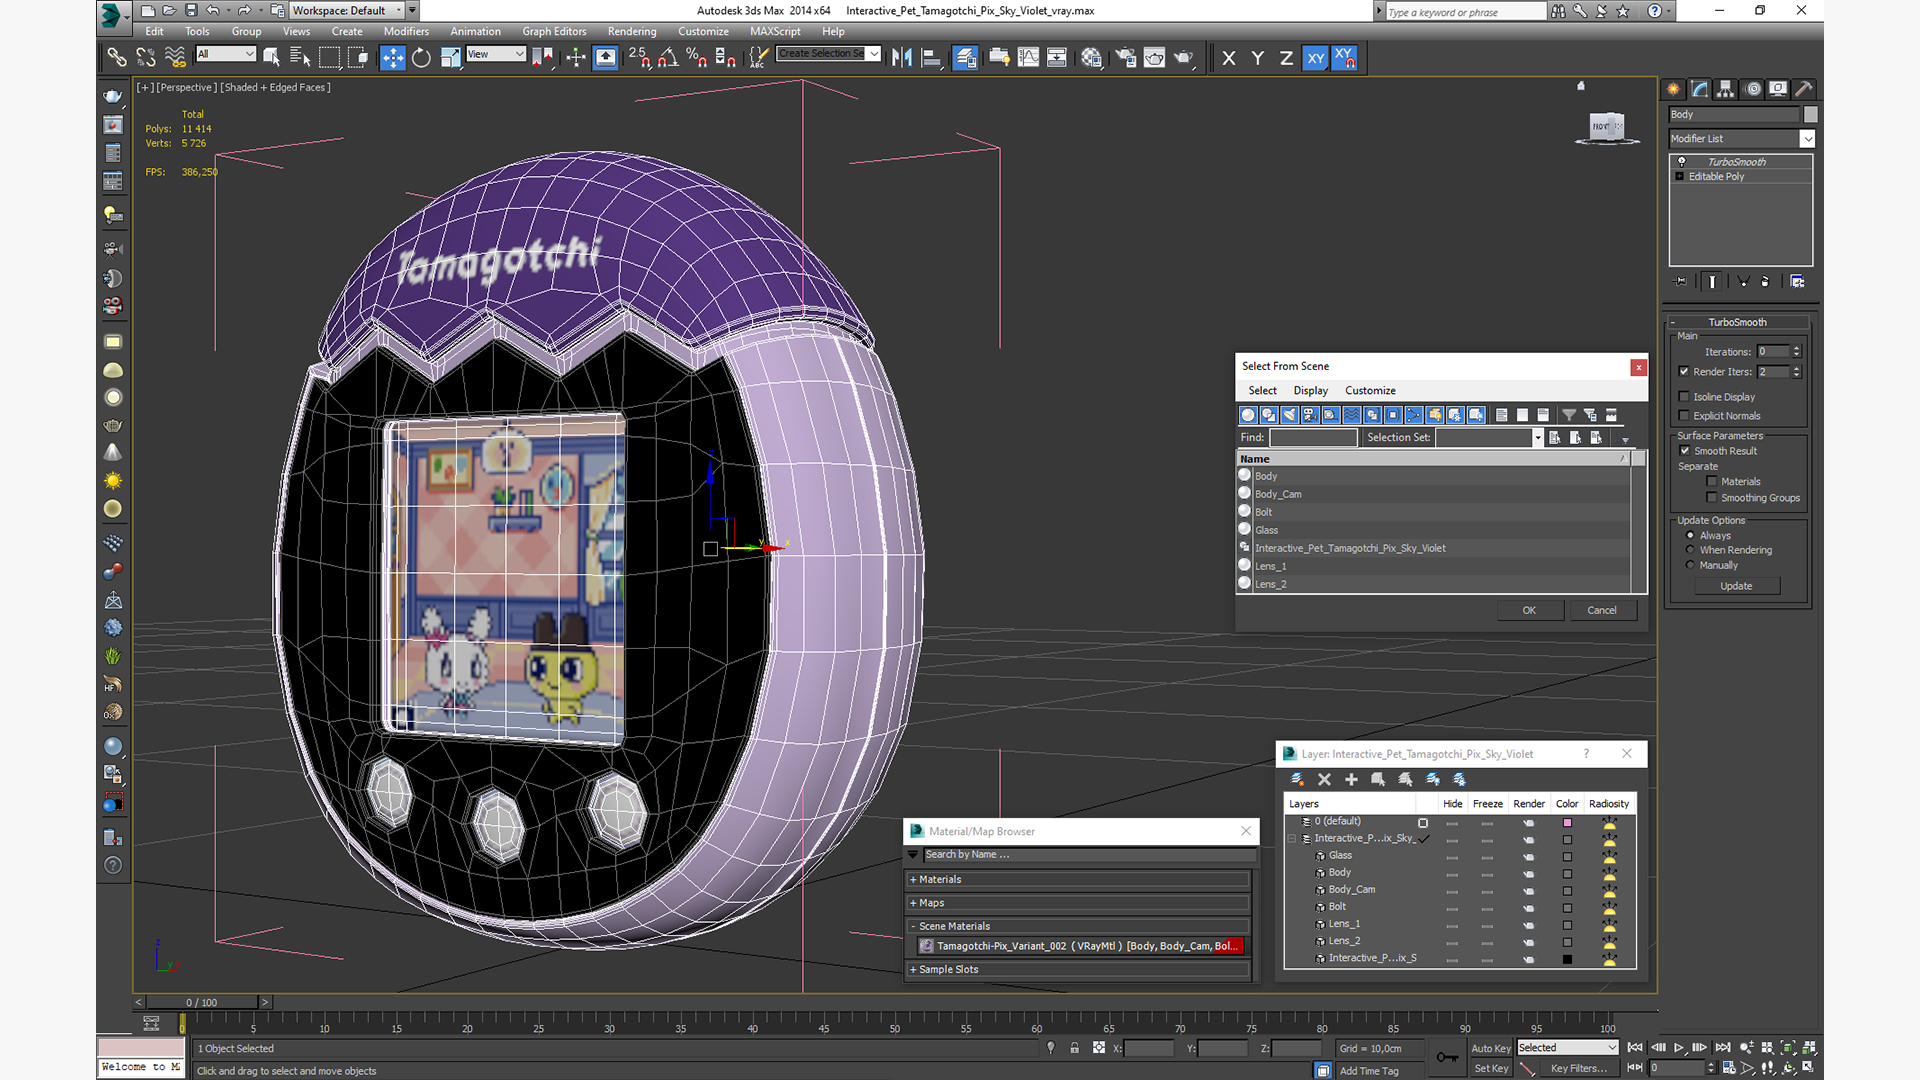
Task: Restrict to Z axis button
Action: 1286,58
